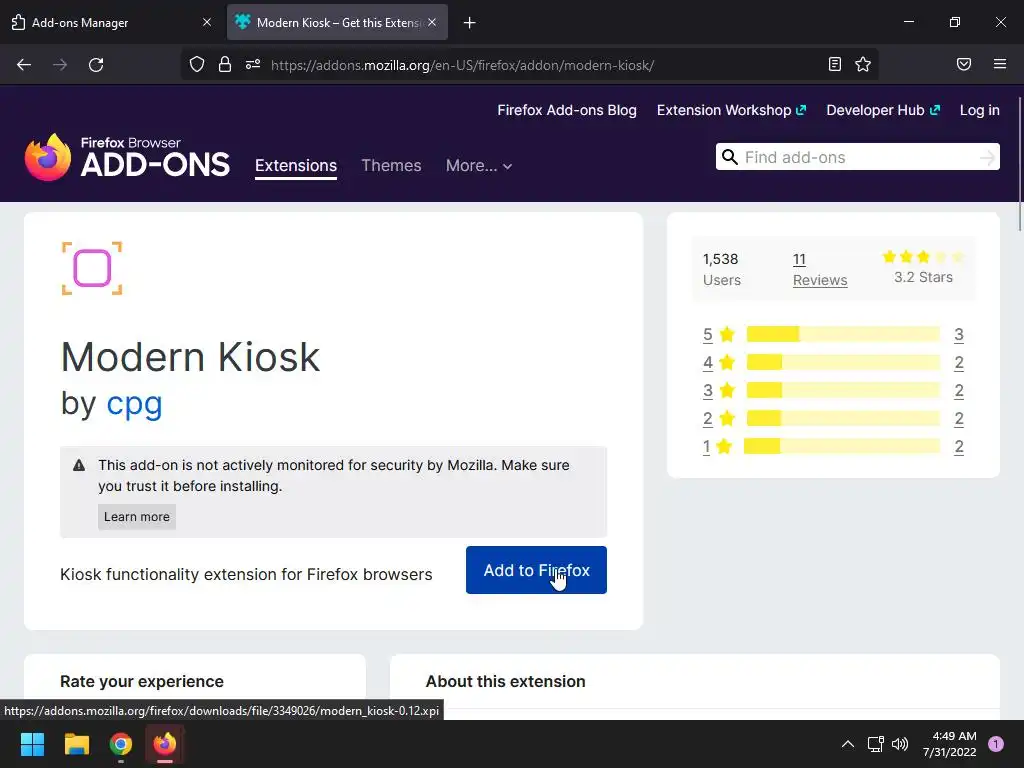Screen dimensions: 1024x768
Task: Reload the page with the refresh icon
Action: coord(96,65)
